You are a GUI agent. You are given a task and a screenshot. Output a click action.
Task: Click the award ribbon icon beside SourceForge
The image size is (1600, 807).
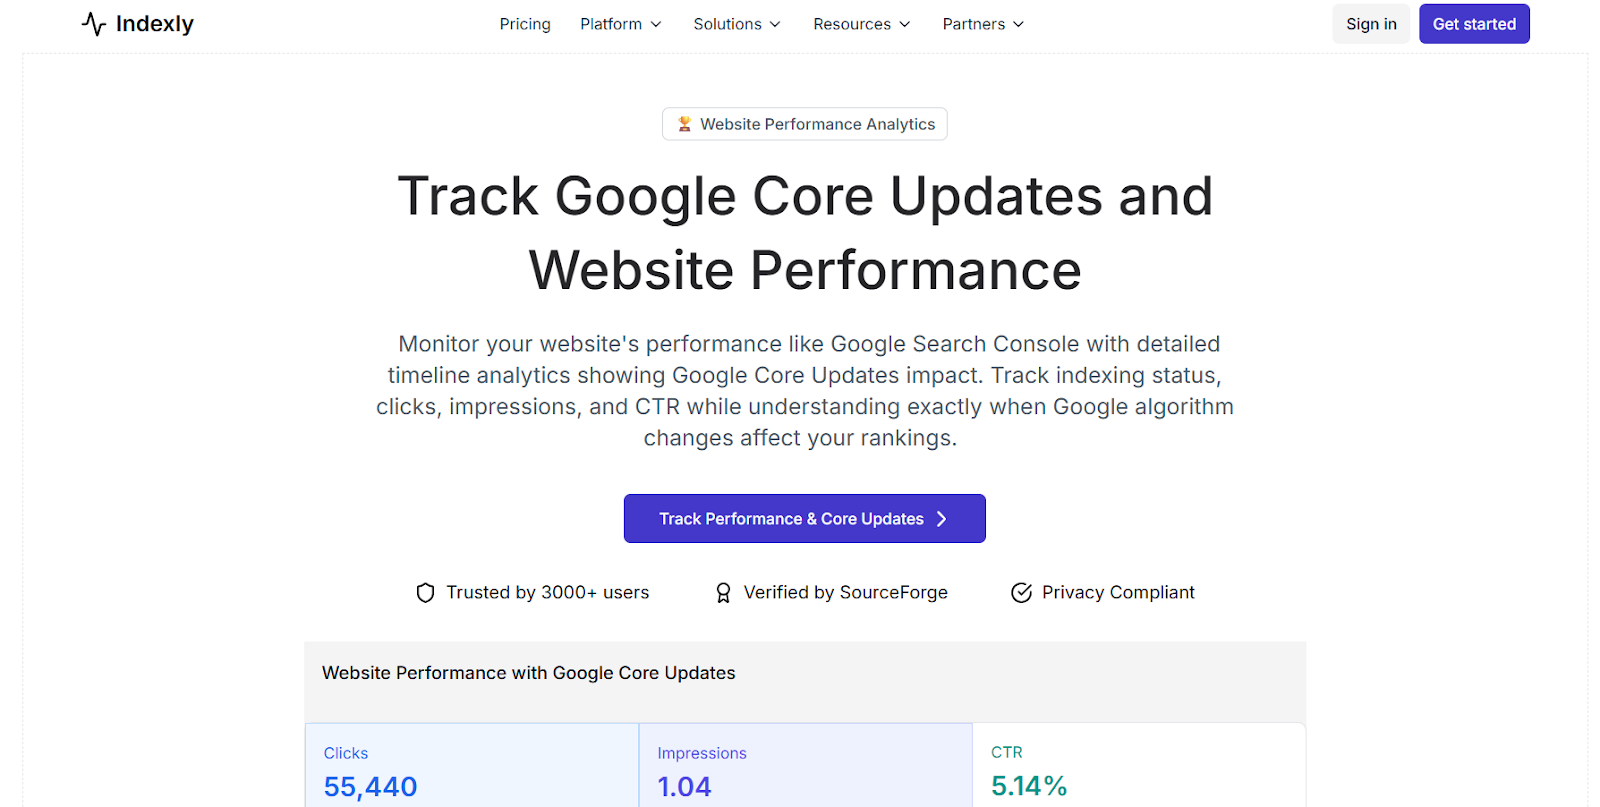click(723, 593)
